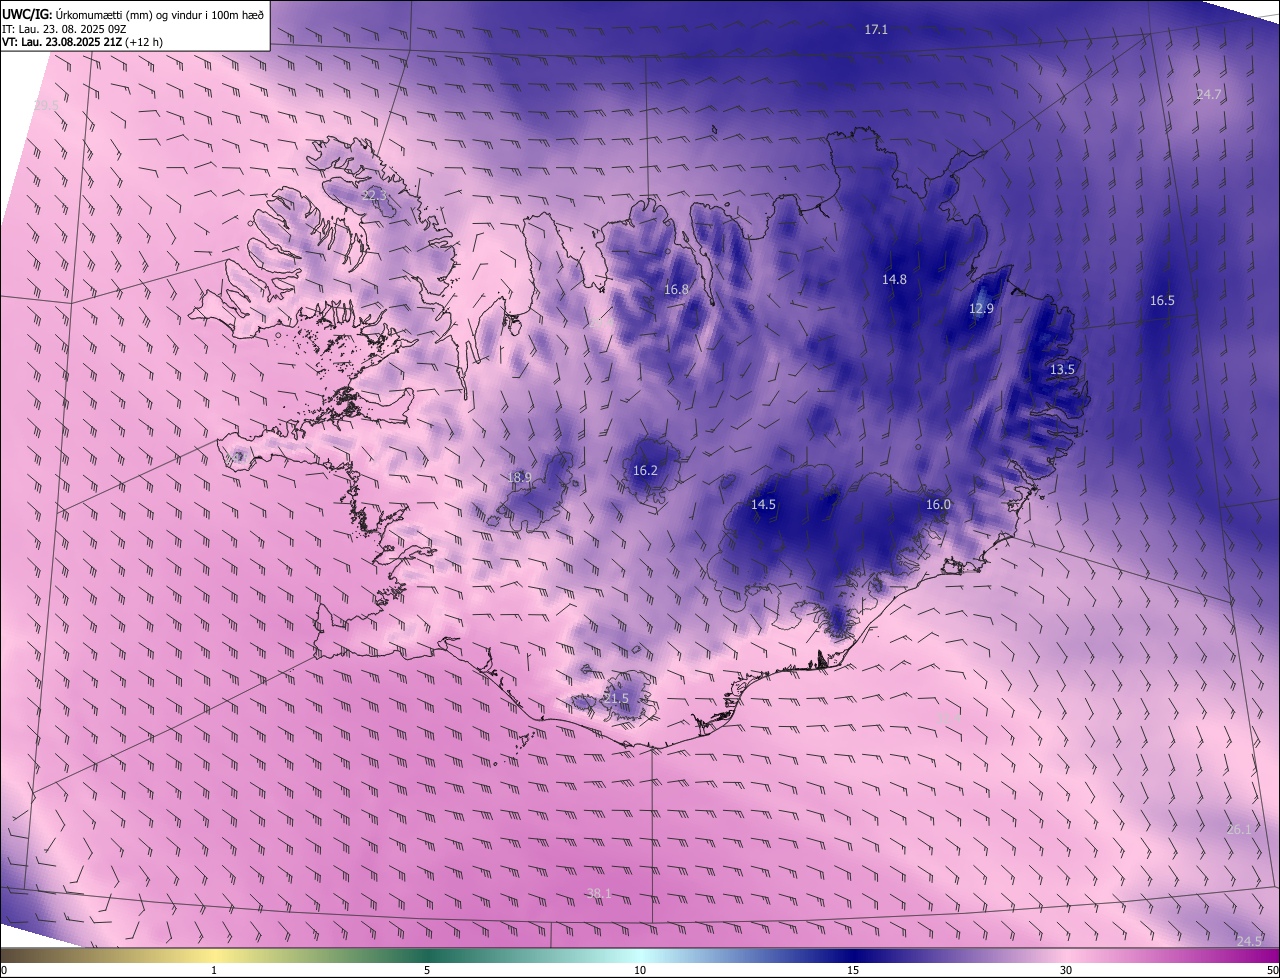Click the 24.5 value label
1280x978 pixels.
pyautogui.click(x=1249, y=941)
